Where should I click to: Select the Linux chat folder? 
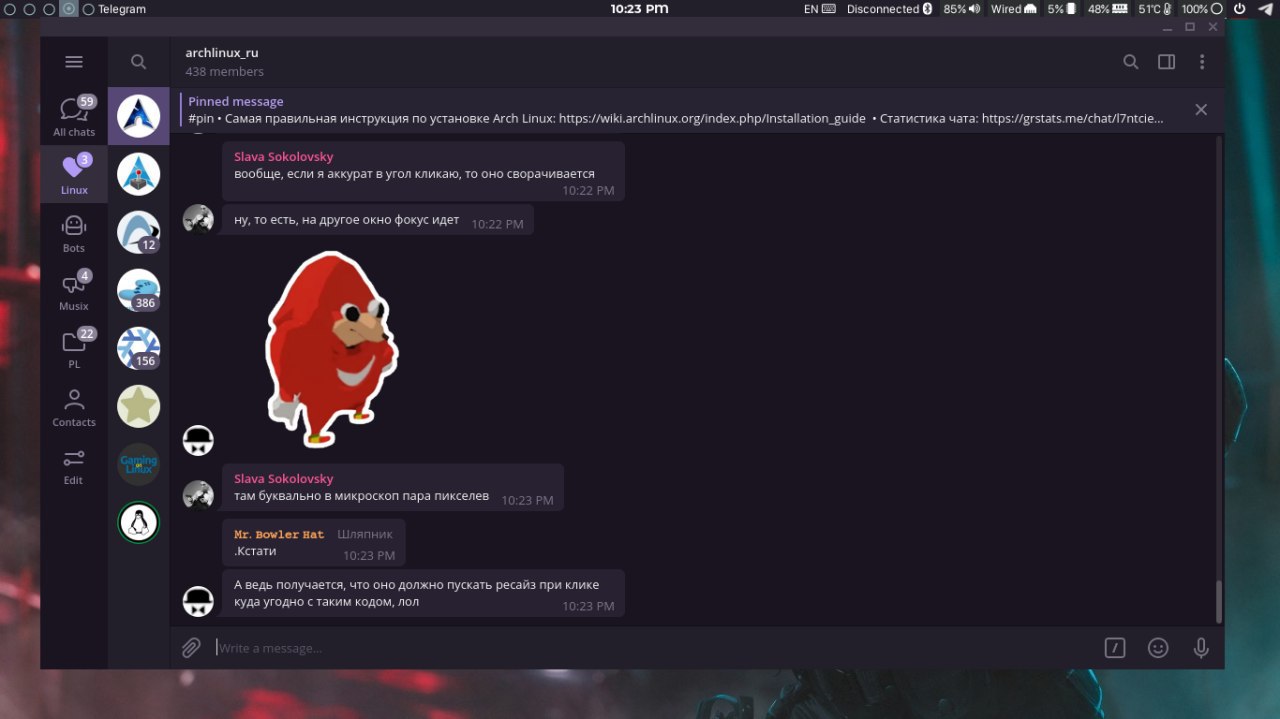pos(74,175)
